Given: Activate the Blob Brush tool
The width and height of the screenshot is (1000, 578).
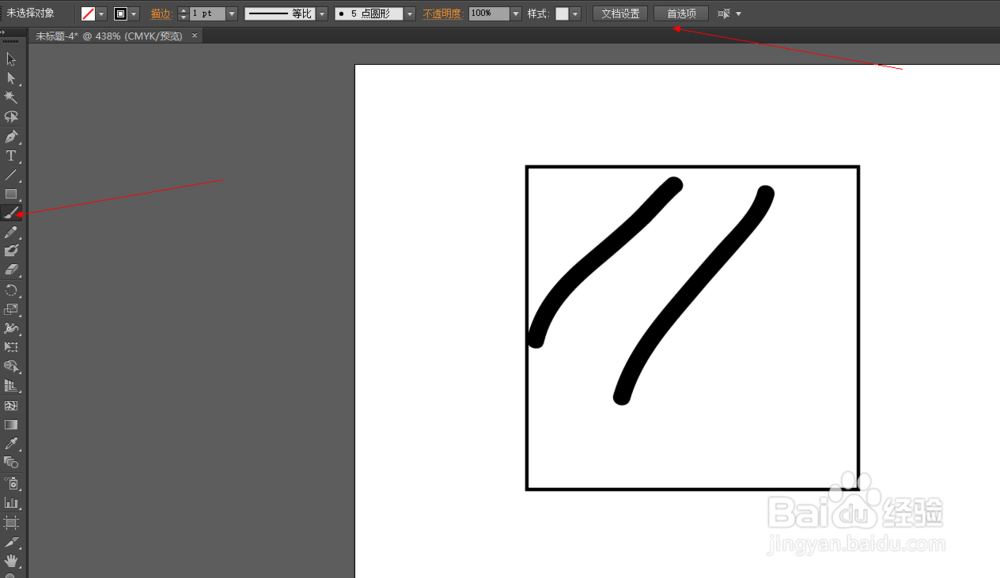Looking at the screenshot, I should 11,251.
